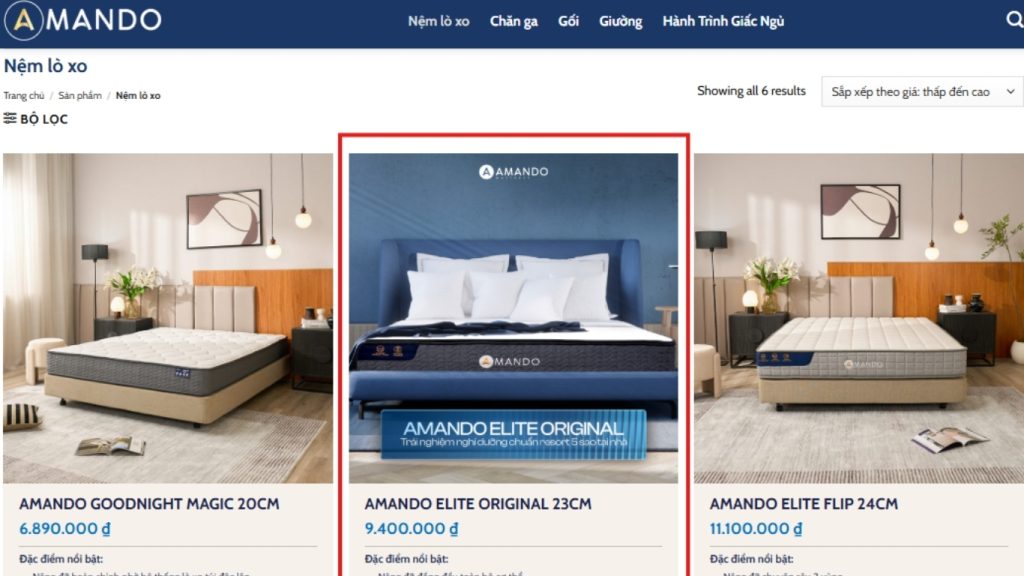This screenshot has width=1024, height=576.
Task: Click the search magnifier icon in header
Action: click(x=1015, y=20)
